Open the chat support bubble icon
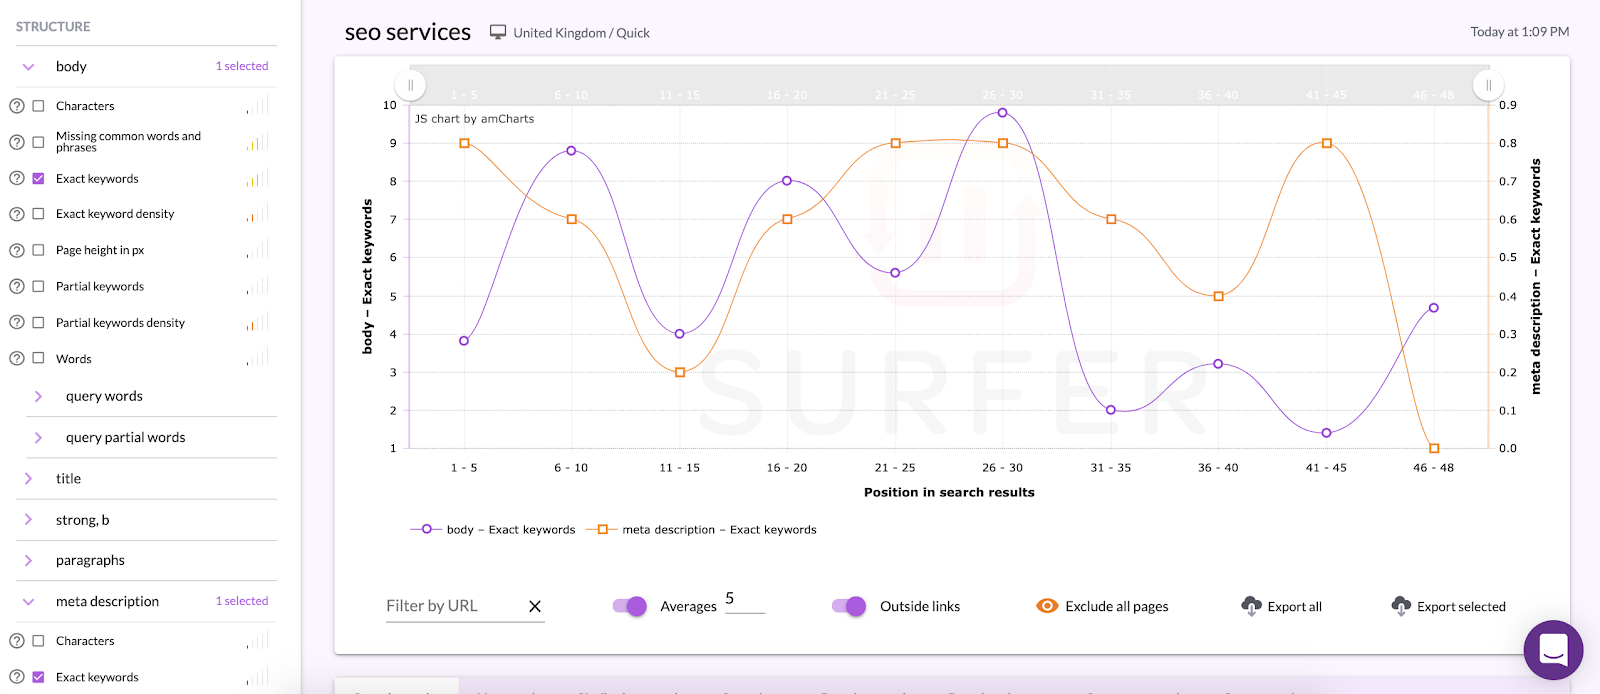Viewport: 1600px width, 694px height. click(1553, 650)
